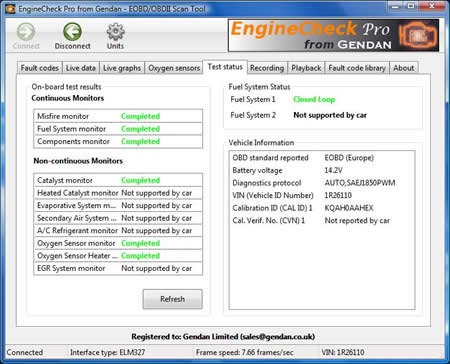Viewport: 450px width, 364px height.
Task: Click the Vehicle Information group label
Action: [261, 143]
